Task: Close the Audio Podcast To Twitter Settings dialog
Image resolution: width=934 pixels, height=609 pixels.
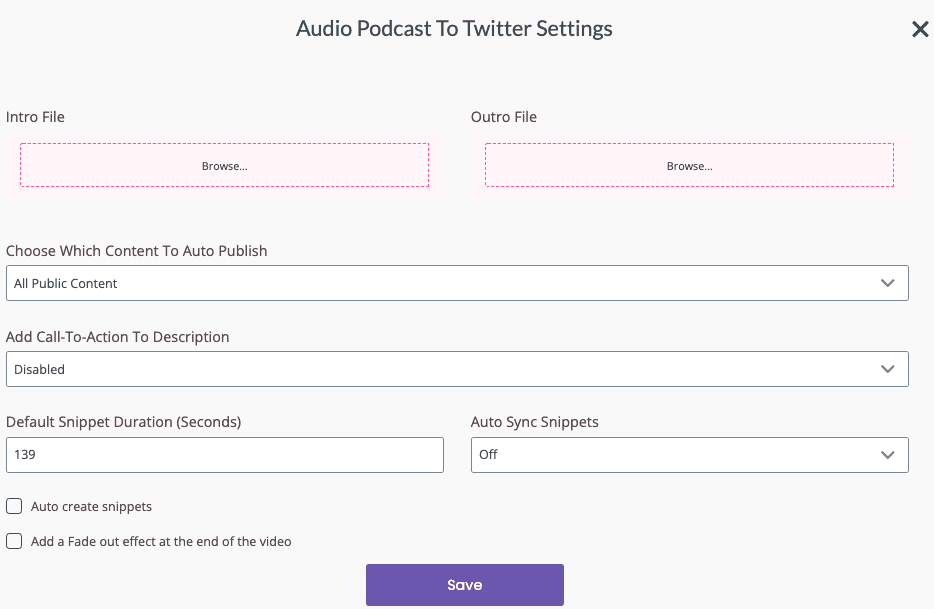Action: 920,29
